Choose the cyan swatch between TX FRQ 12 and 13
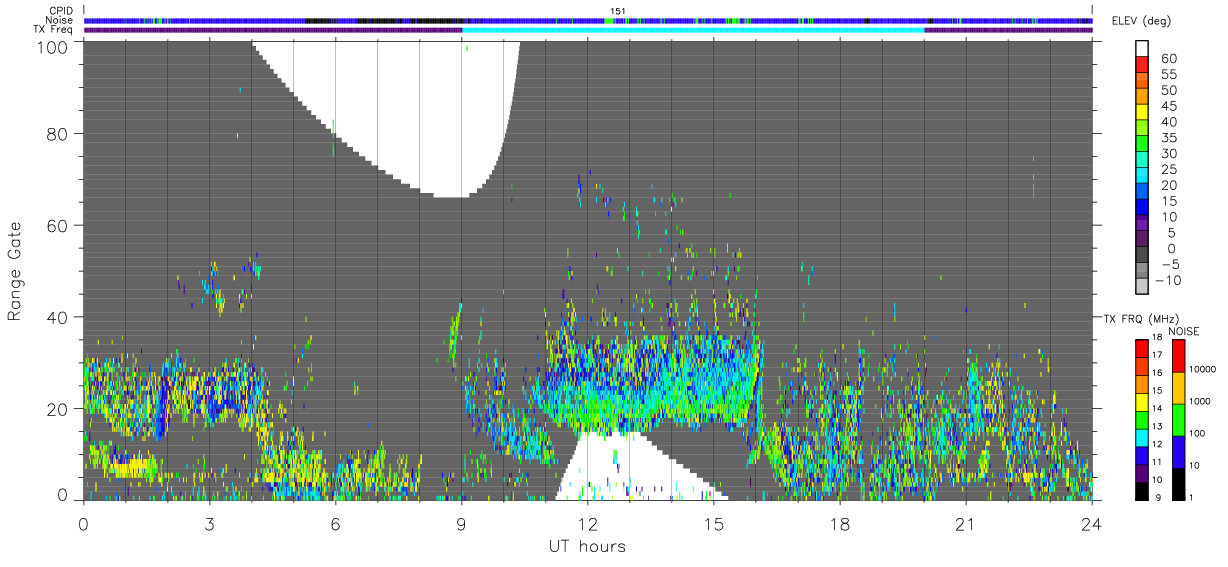Screen dimensions: 1228x567 1143,436
